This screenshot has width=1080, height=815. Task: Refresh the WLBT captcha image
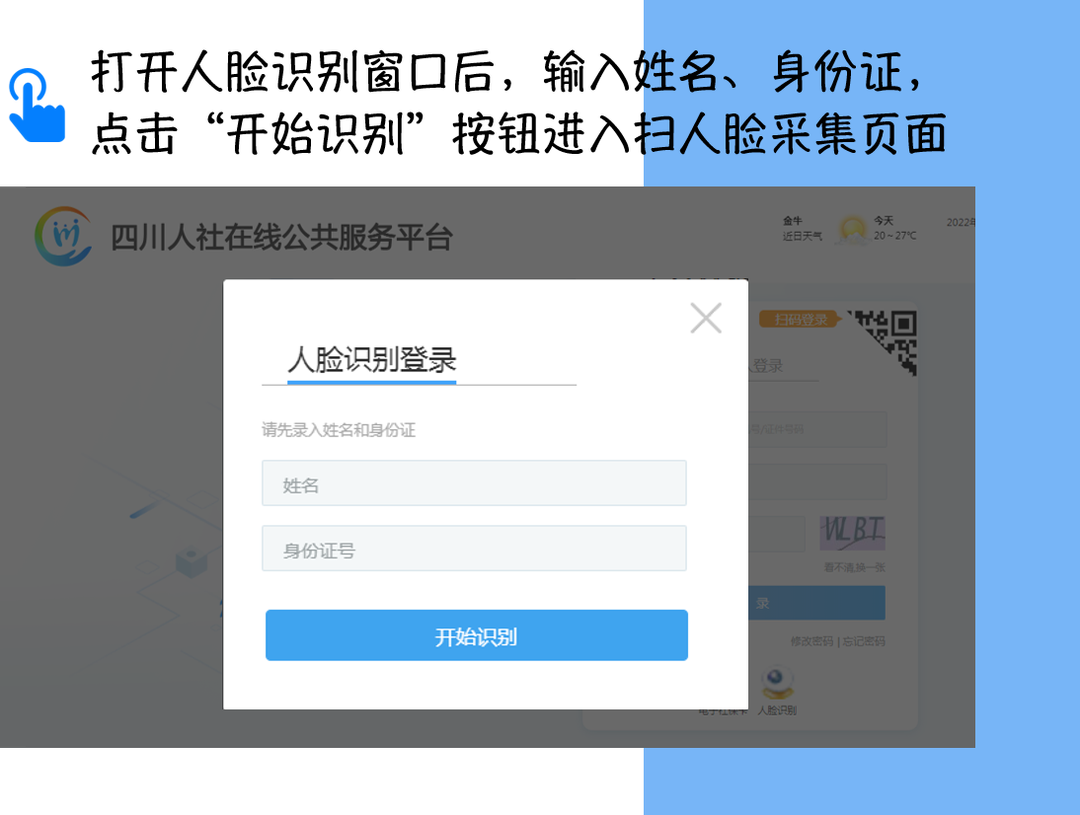point(853,532)
